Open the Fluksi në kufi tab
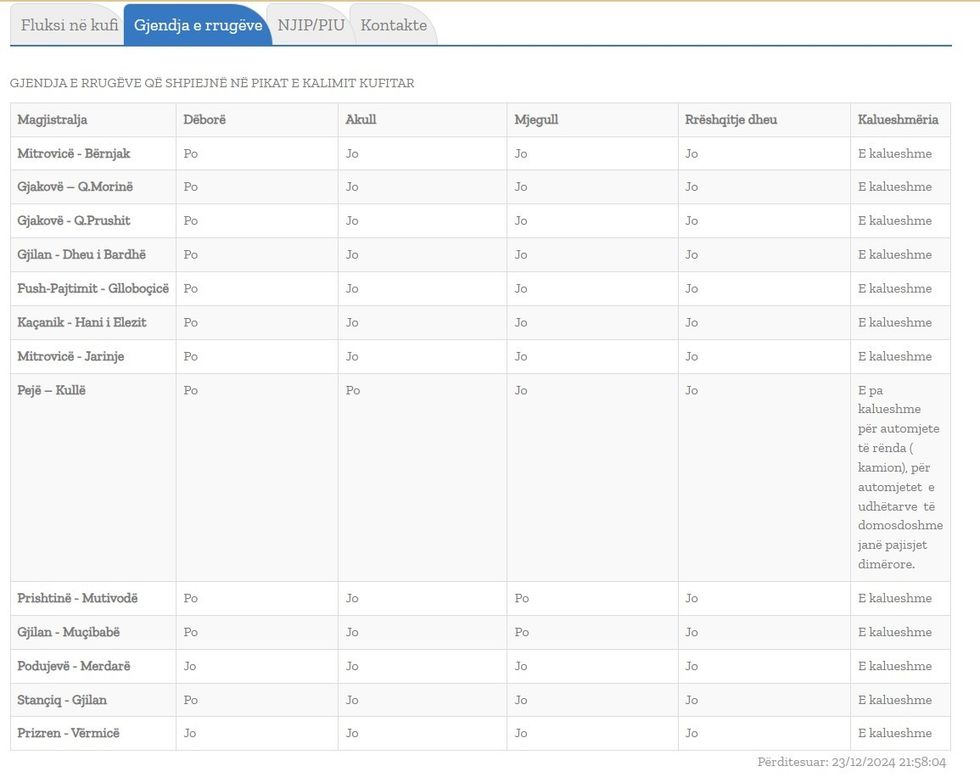This screenshot has width=980, height=782. point(68,25)
